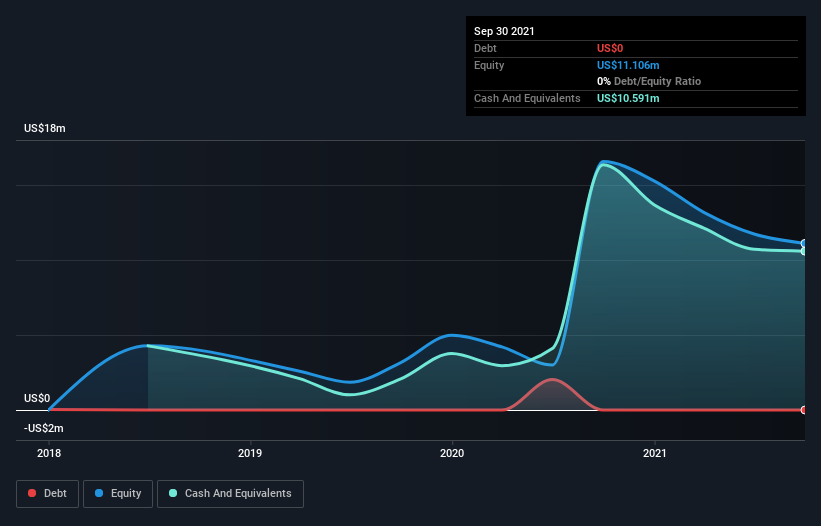Click the blue Equity legend dot

point(99,493)
